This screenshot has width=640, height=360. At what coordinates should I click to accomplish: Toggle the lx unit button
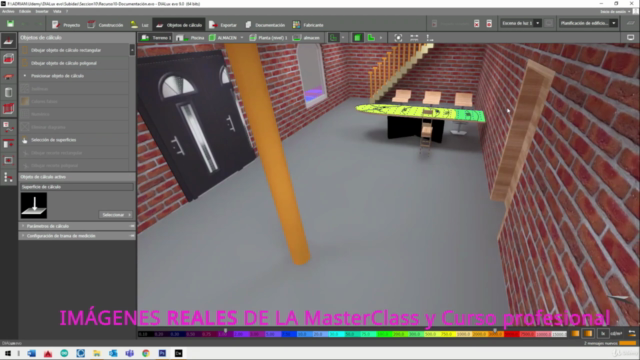click(x=603, y=333)
